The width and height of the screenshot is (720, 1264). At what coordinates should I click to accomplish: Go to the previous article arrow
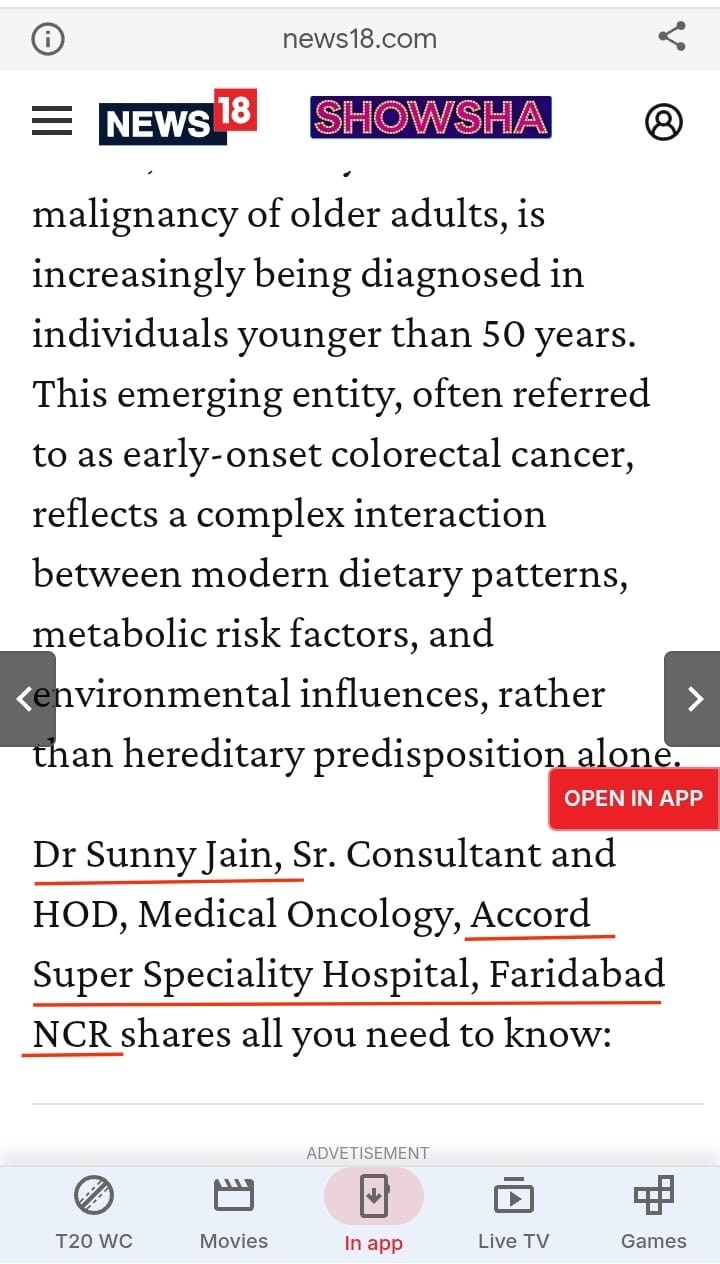pyautogui.click(x=26, y=698)
